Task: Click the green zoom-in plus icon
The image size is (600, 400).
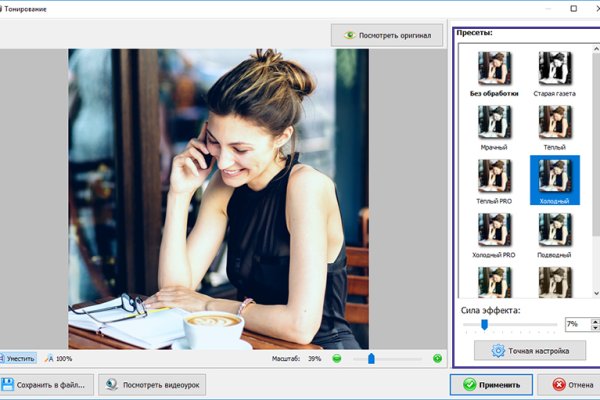Action: pos(437,358)
